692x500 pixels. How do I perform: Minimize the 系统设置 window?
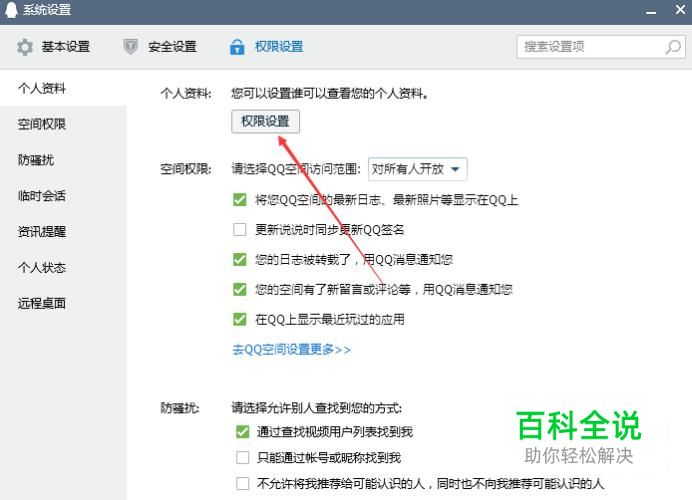pyautogui.click(x=651, y=12)
